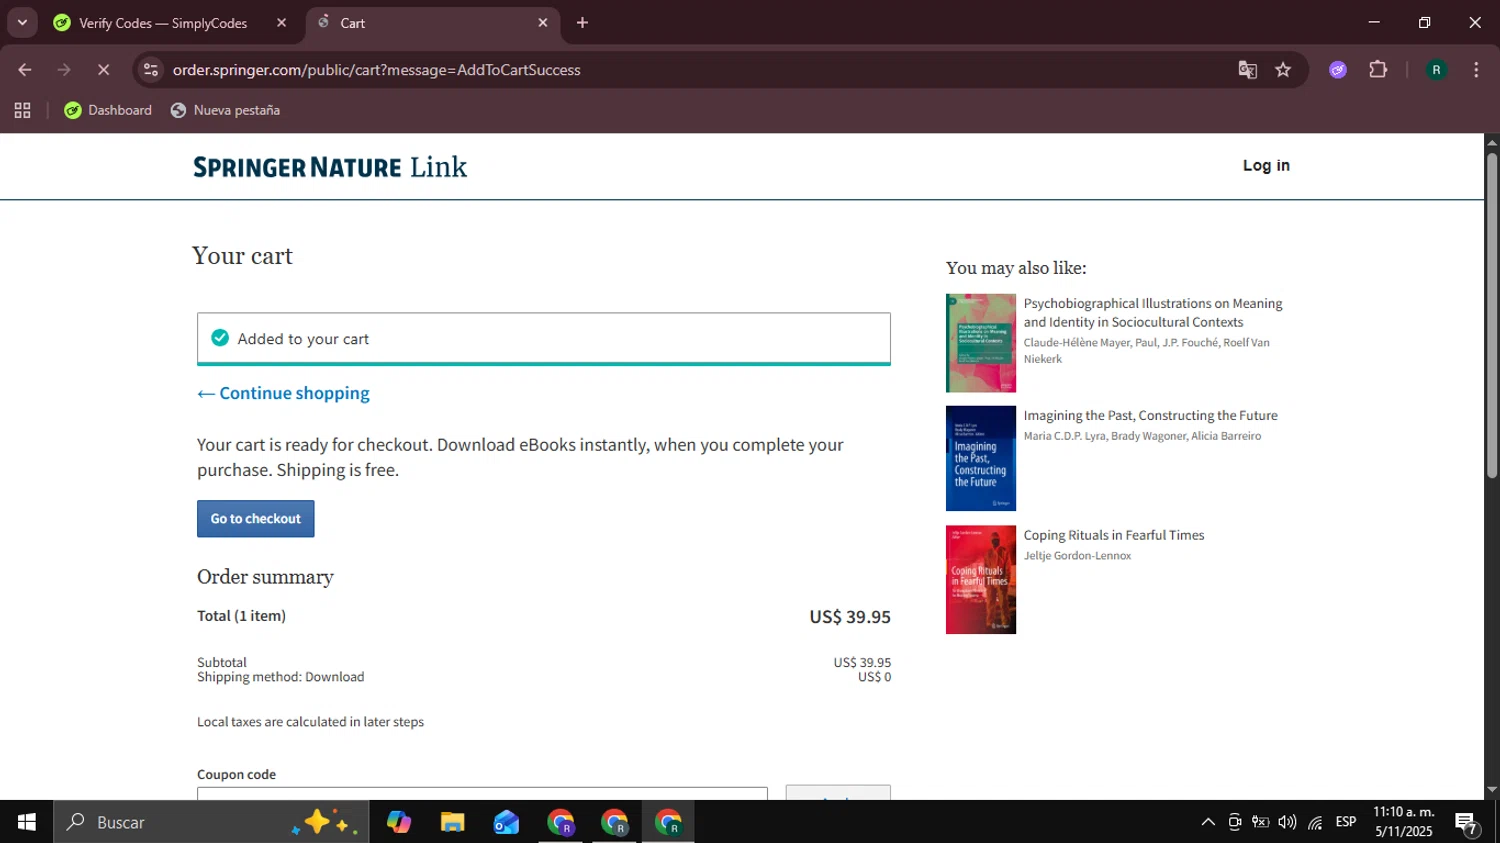This screenshot has height=843, width=1500.
Task: Click the page vertical scrollbar thumb
Action: [1492, 315]
